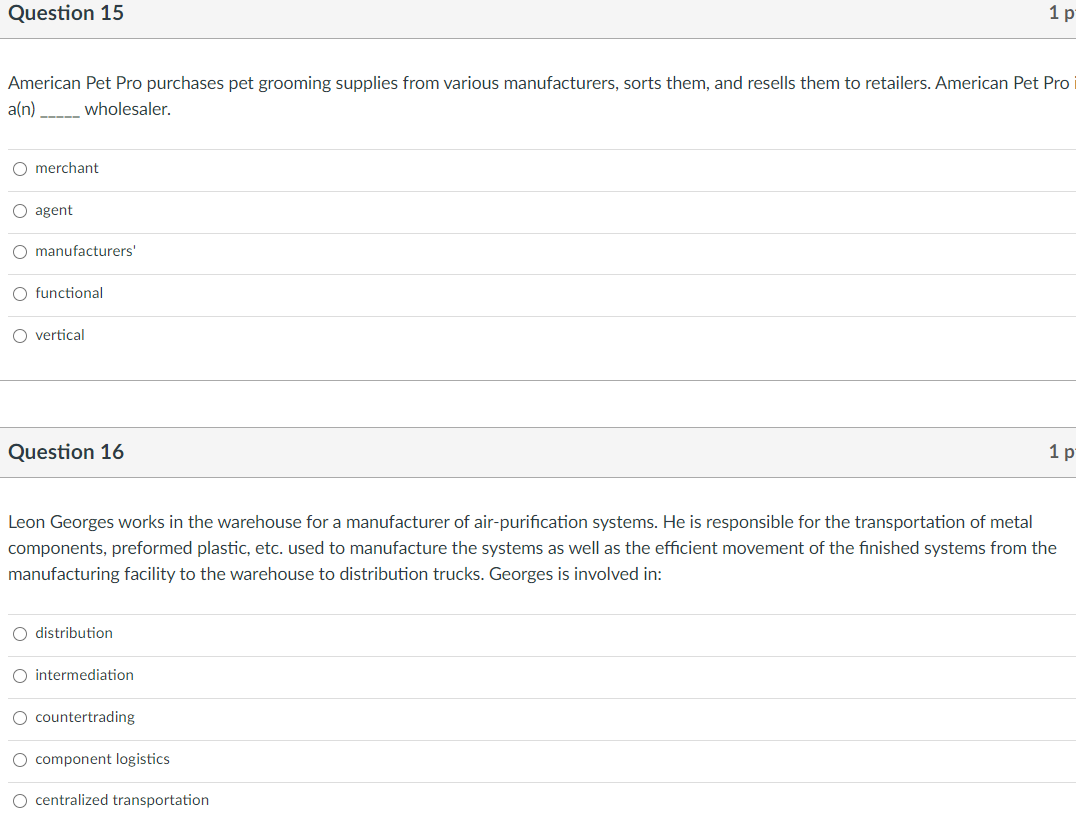1076x836 pixels.
Task: Click the Question 15 heading
Action: tap(66, 13)
